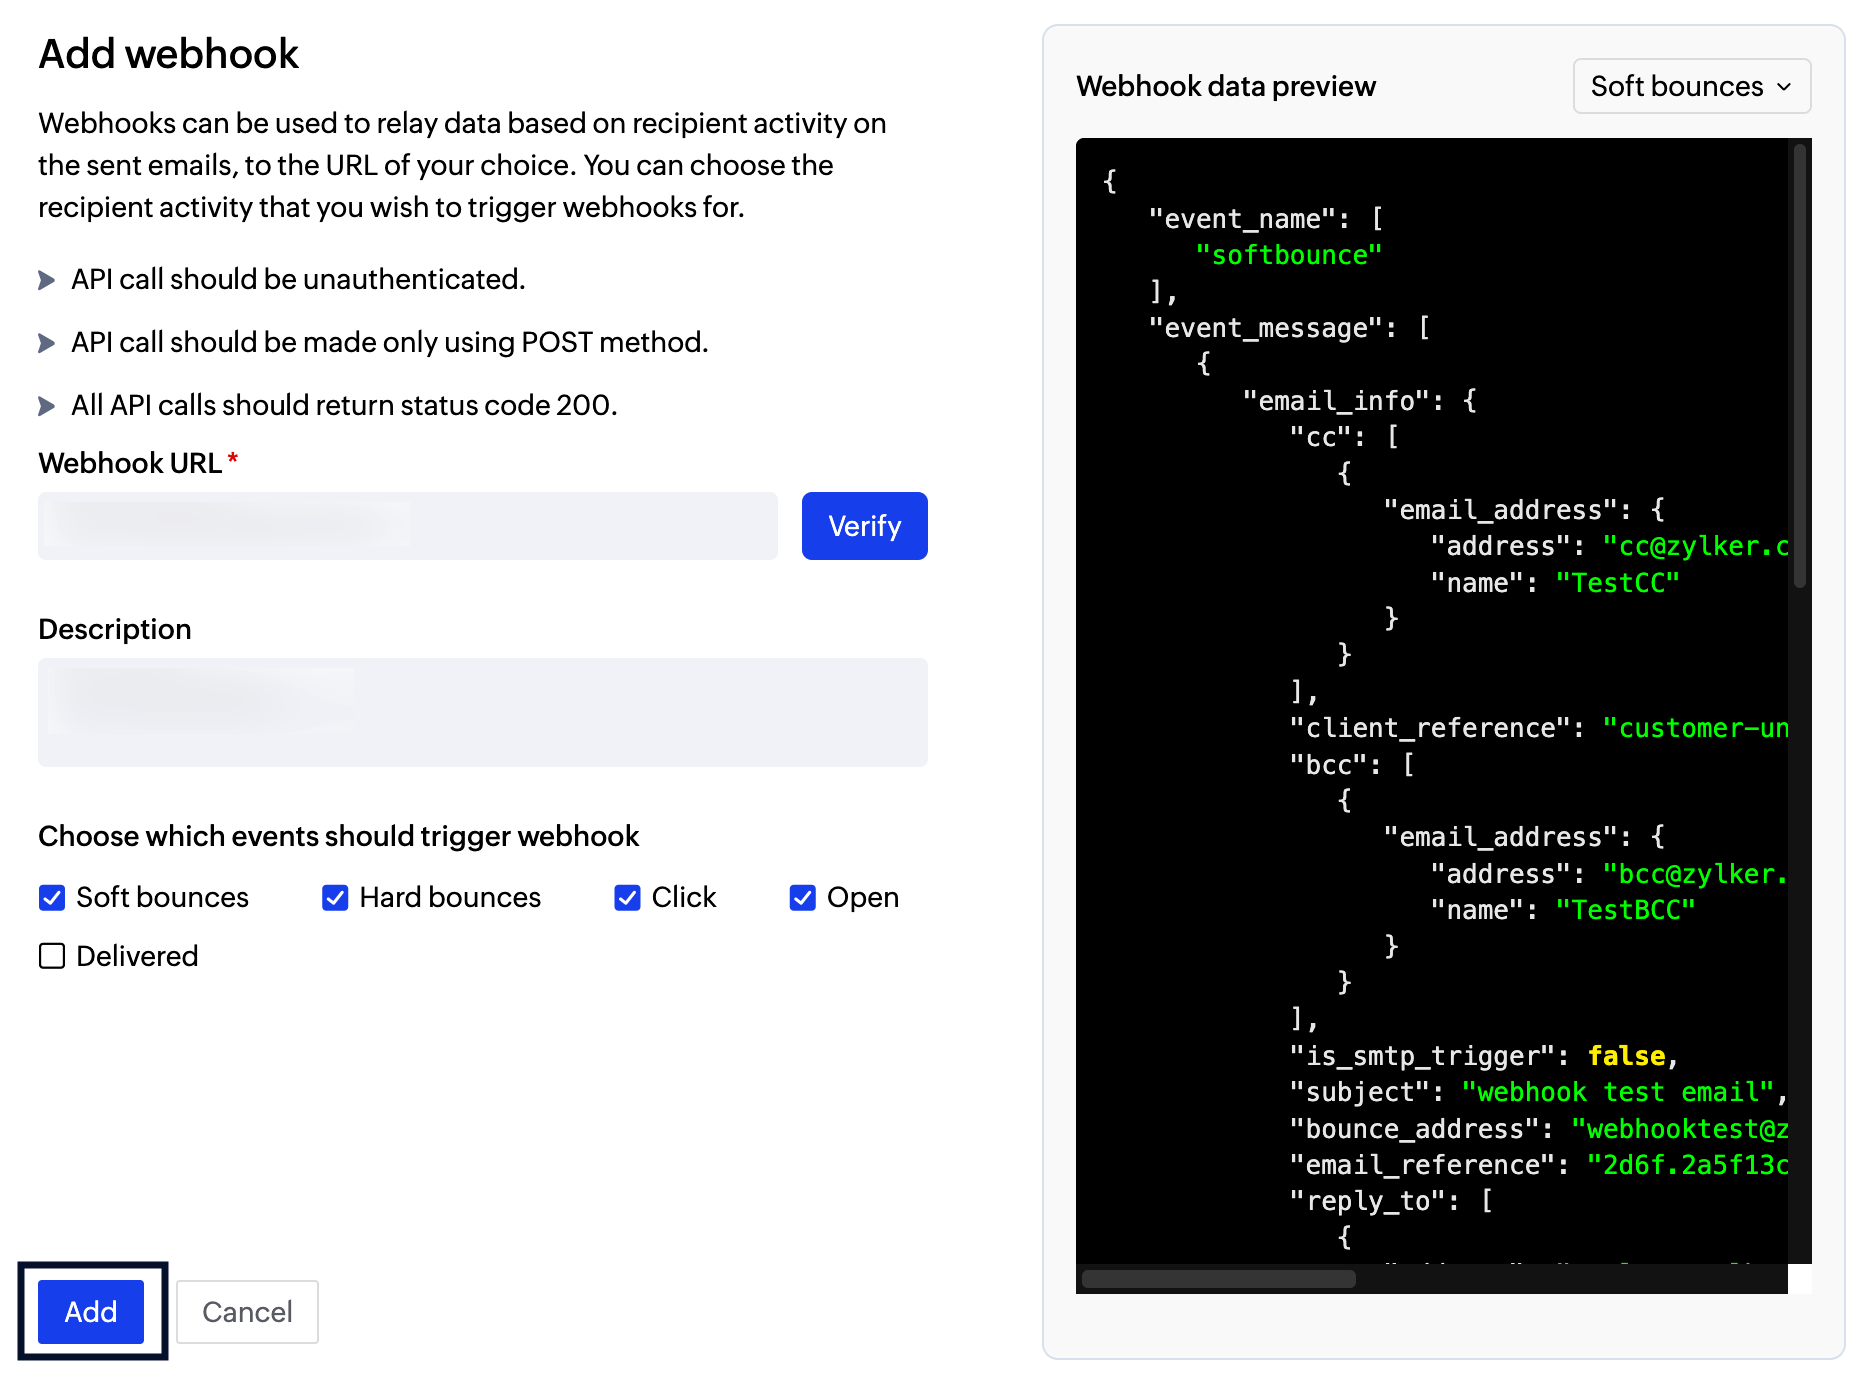The image size is (1868, 1378).
Task: Click the horizontal scrollbar of the preview
Action: pyautogui.click(x=1219, y=1279)
